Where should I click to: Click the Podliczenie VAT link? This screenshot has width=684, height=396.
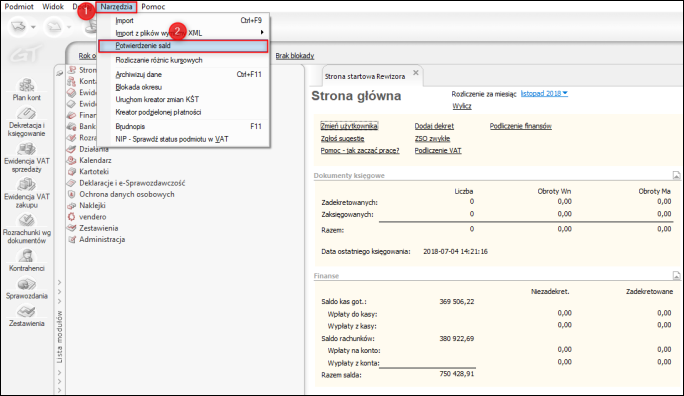[x=438, y=150]
